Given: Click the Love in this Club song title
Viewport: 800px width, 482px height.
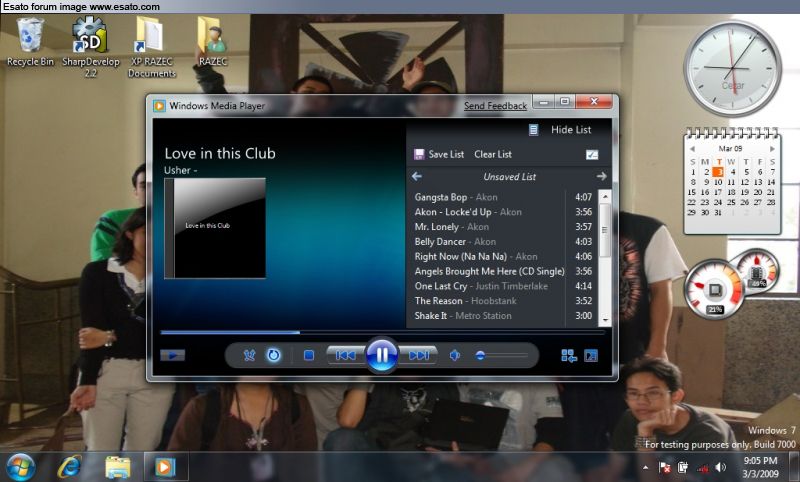Looking at the screenshot, I should click(220, 154).
